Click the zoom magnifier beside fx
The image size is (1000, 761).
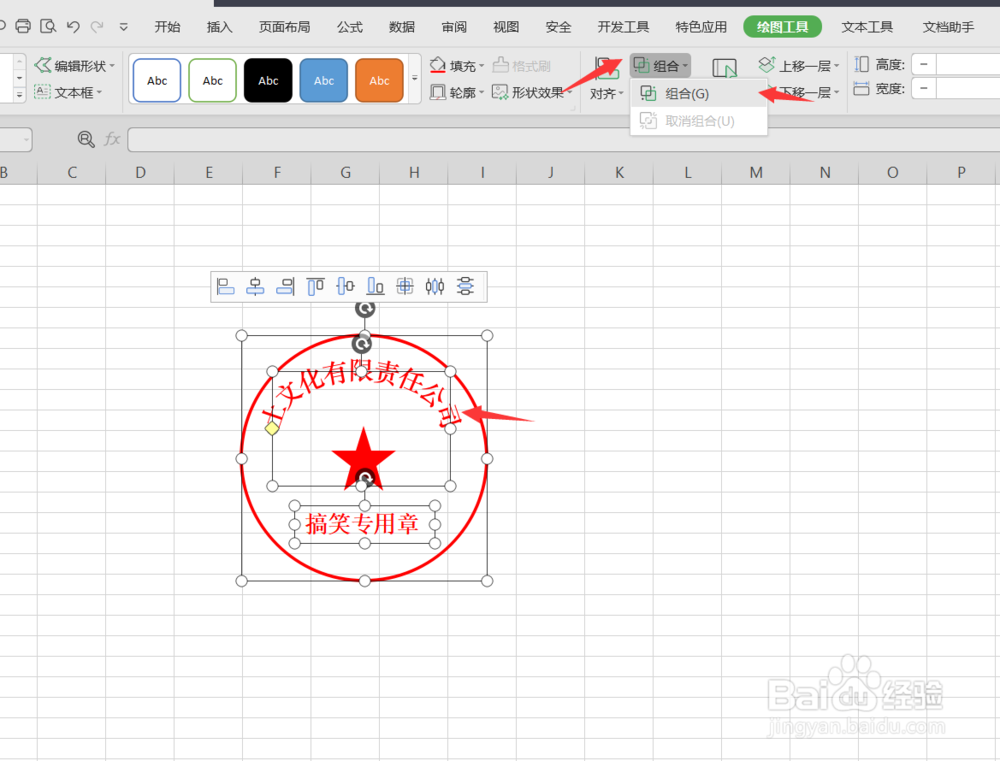tap(85, 138)
